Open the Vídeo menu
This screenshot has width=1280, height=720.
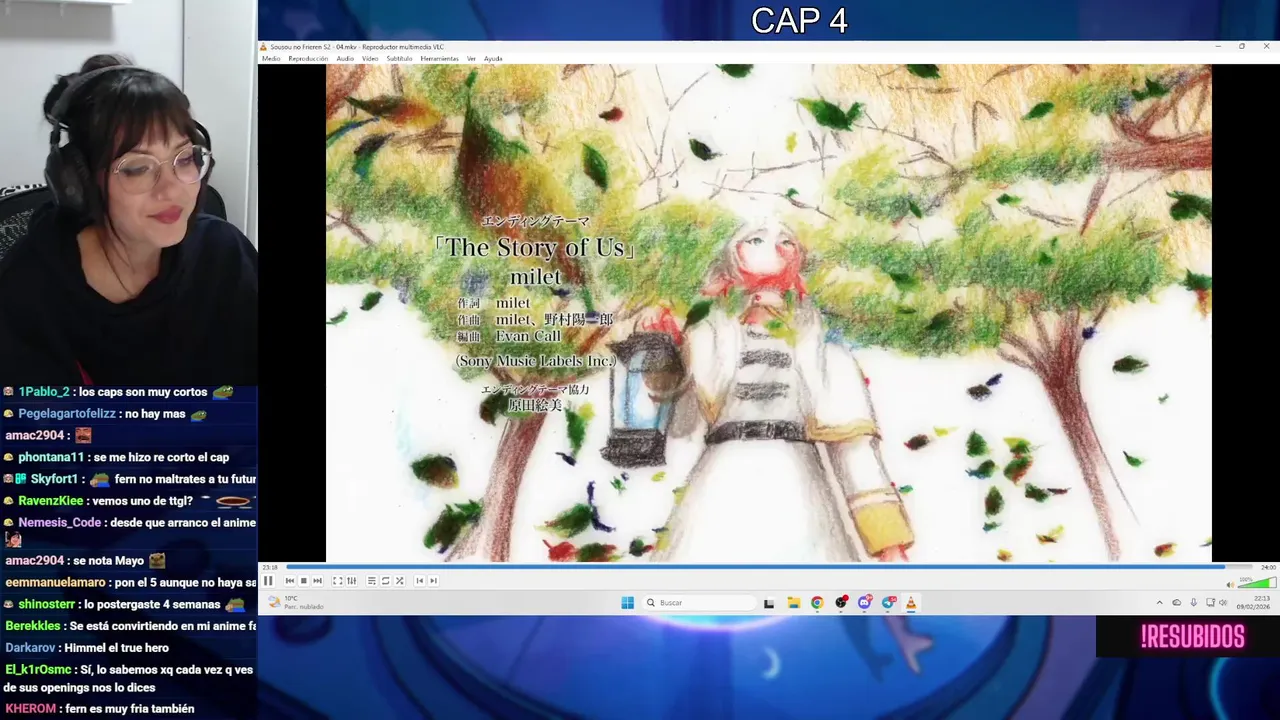tap(370, 59)
